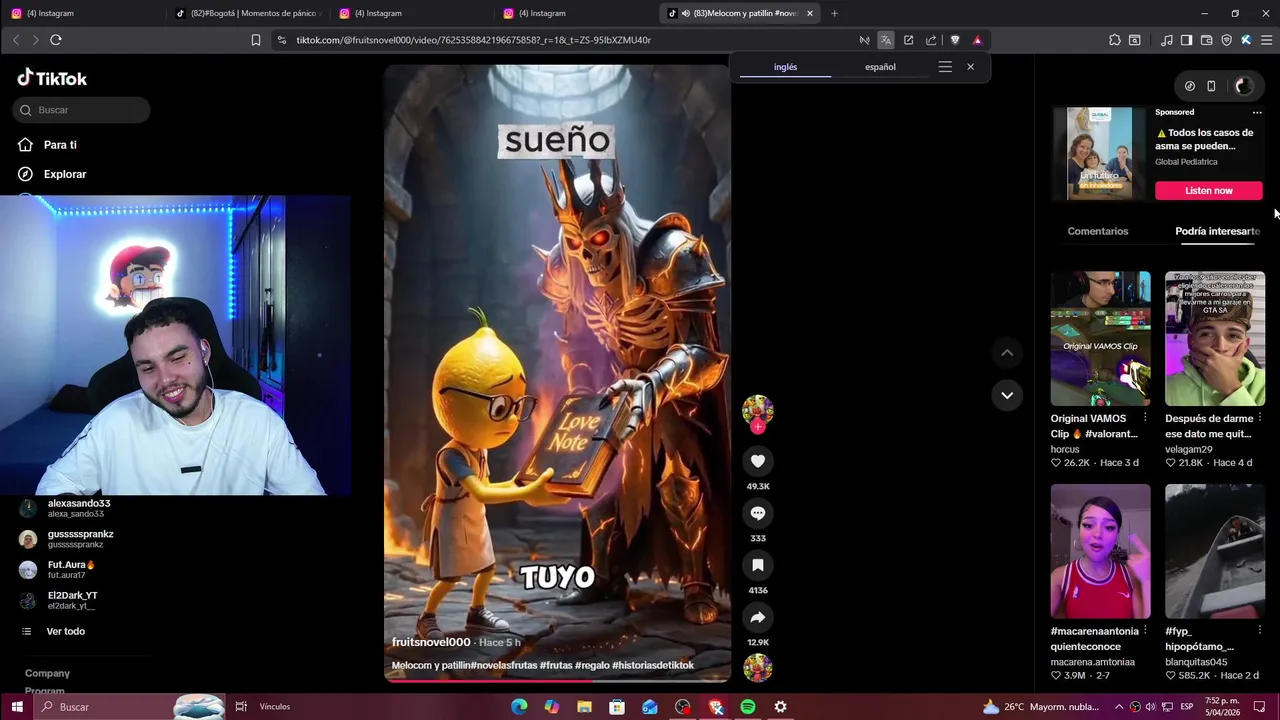1280x720 pixels.
Task: Open the Brave Shields lion icon
Action: coord(954,40)
